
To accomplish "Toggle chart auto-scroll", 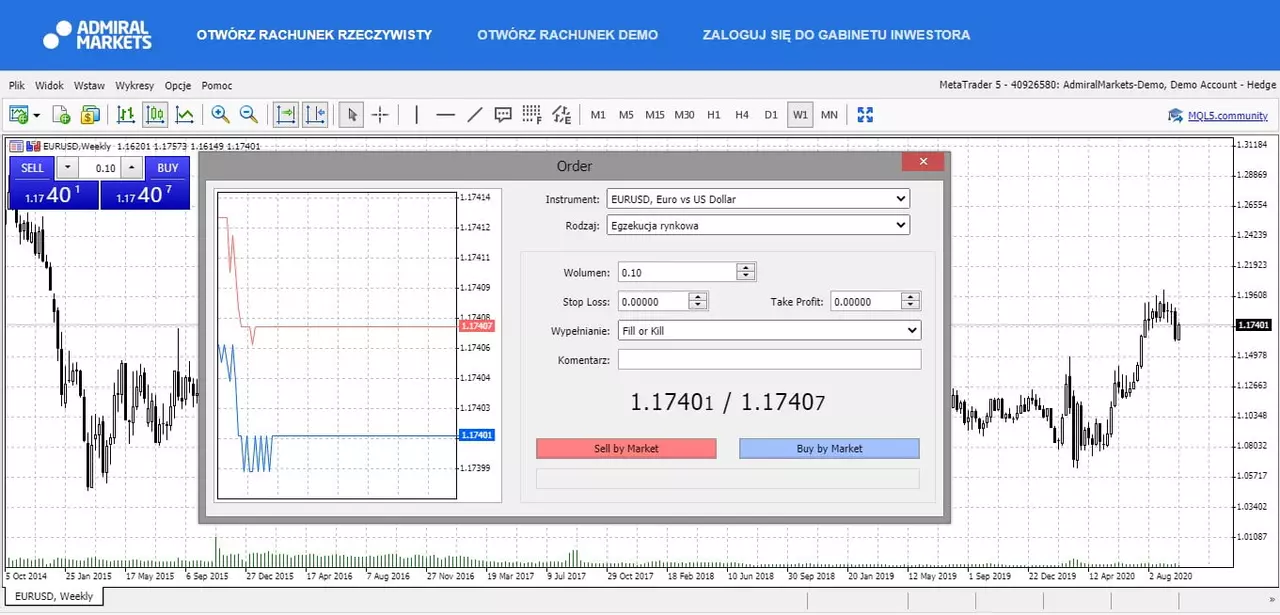I will 286,115.
